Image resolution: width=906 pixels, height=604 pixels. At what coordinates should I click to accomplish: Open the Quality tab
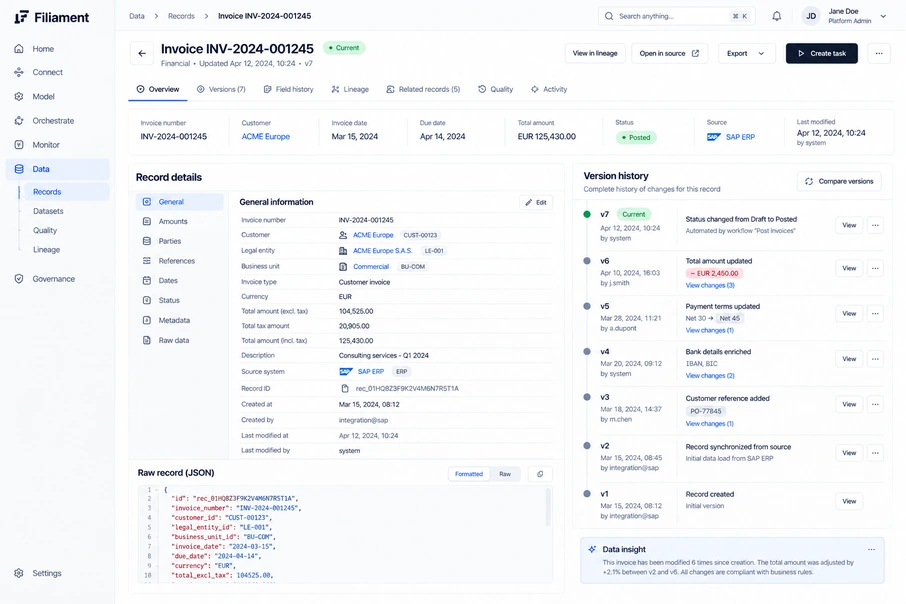point(496,89)
